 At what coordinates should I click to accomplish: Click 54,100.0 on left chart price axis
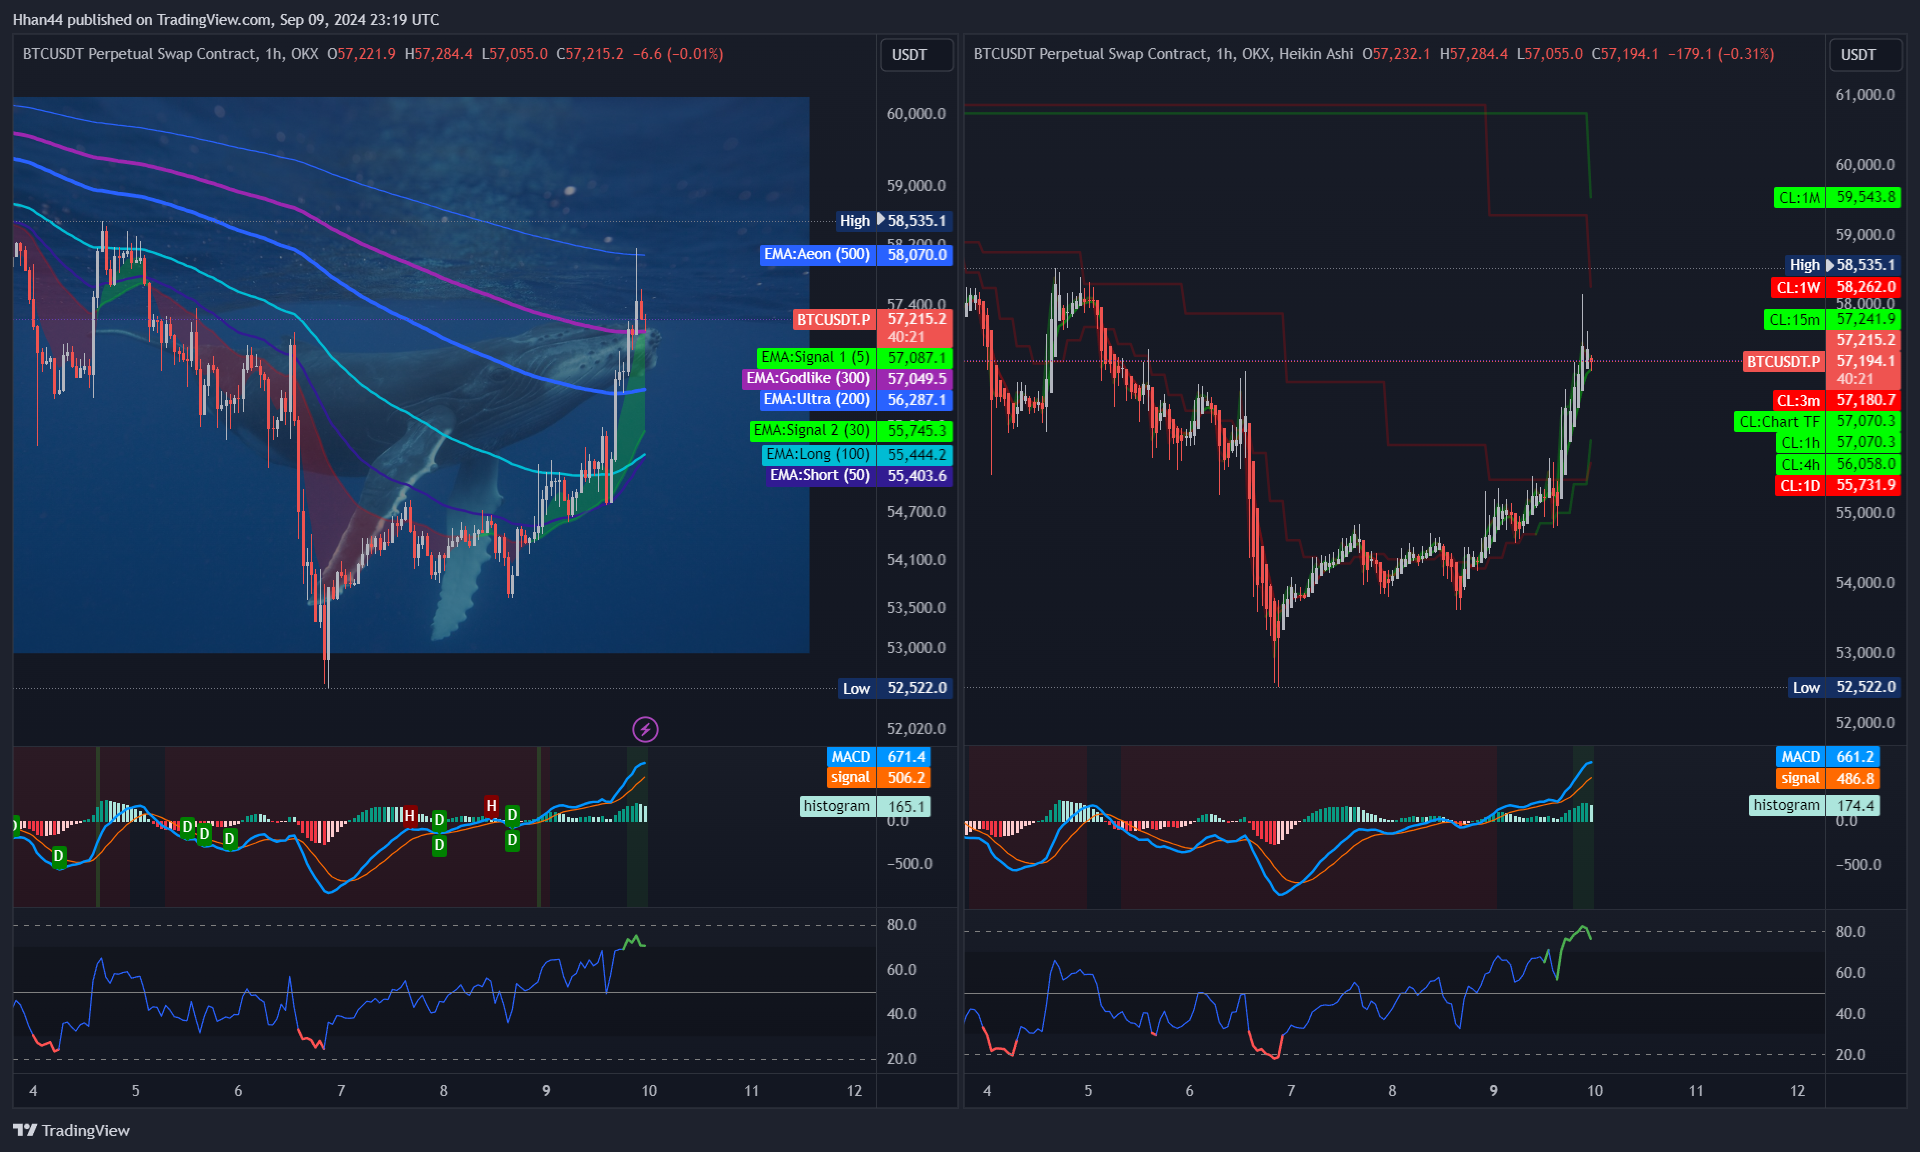[x=916, y=559]
